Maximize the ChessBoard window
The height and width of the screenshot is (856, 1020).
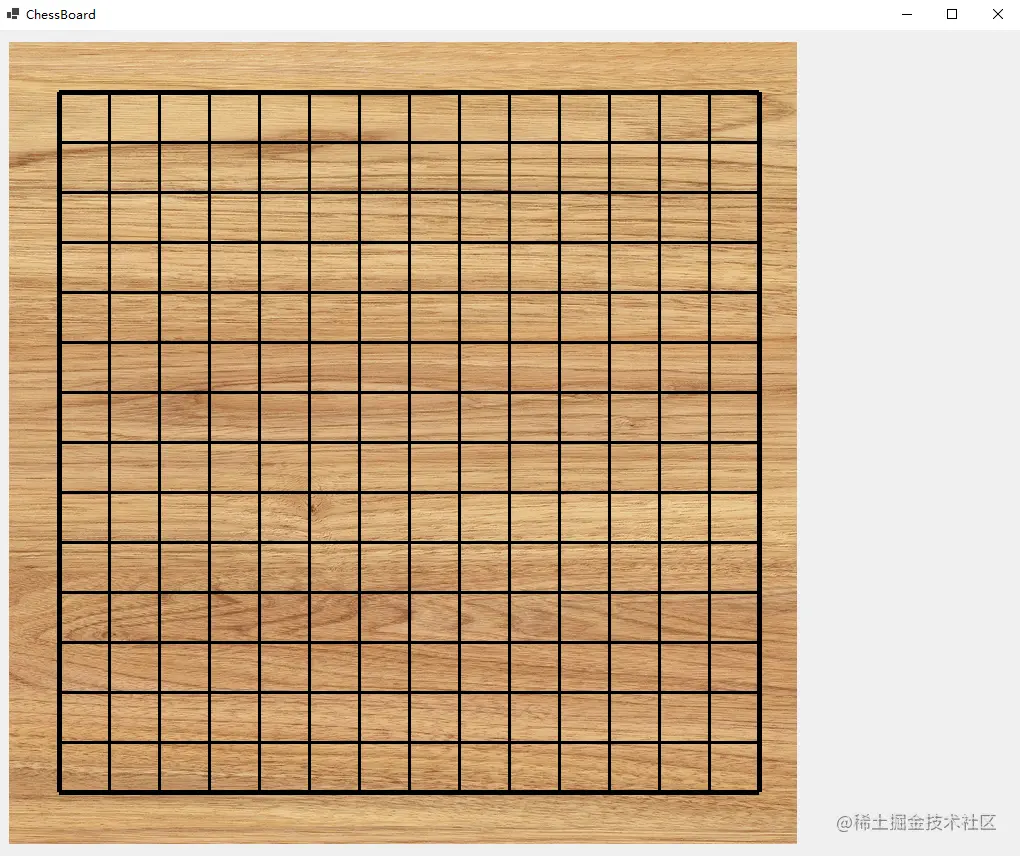[952, 14]
